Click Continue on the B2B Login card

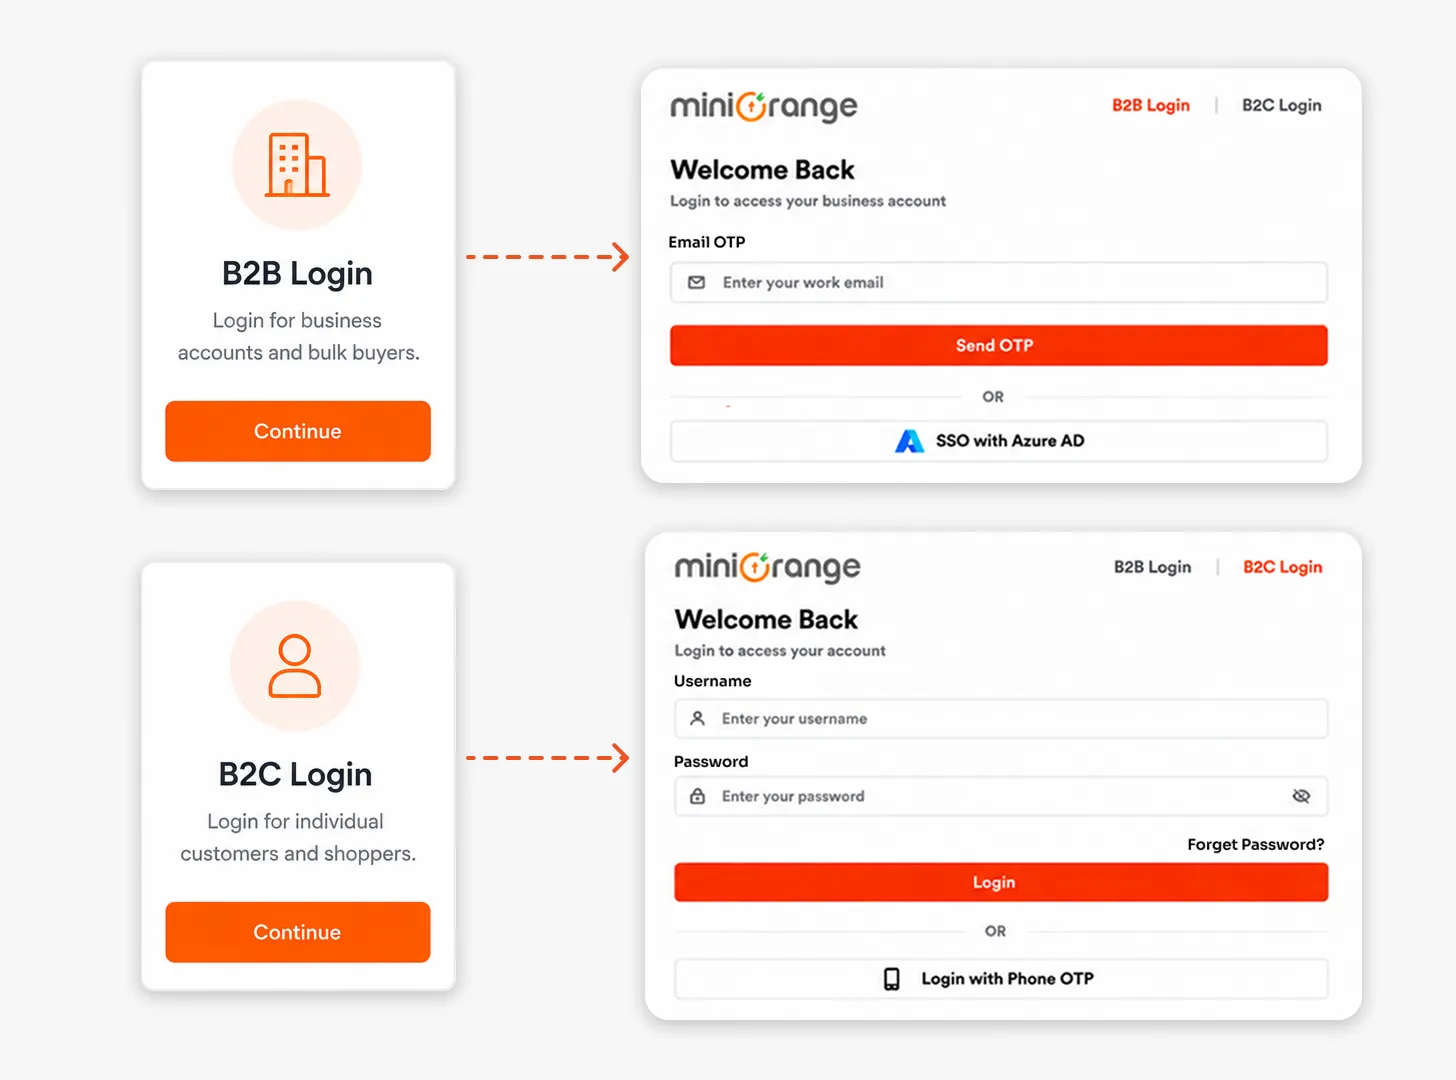pyautogui.click(x=298, y=431)
